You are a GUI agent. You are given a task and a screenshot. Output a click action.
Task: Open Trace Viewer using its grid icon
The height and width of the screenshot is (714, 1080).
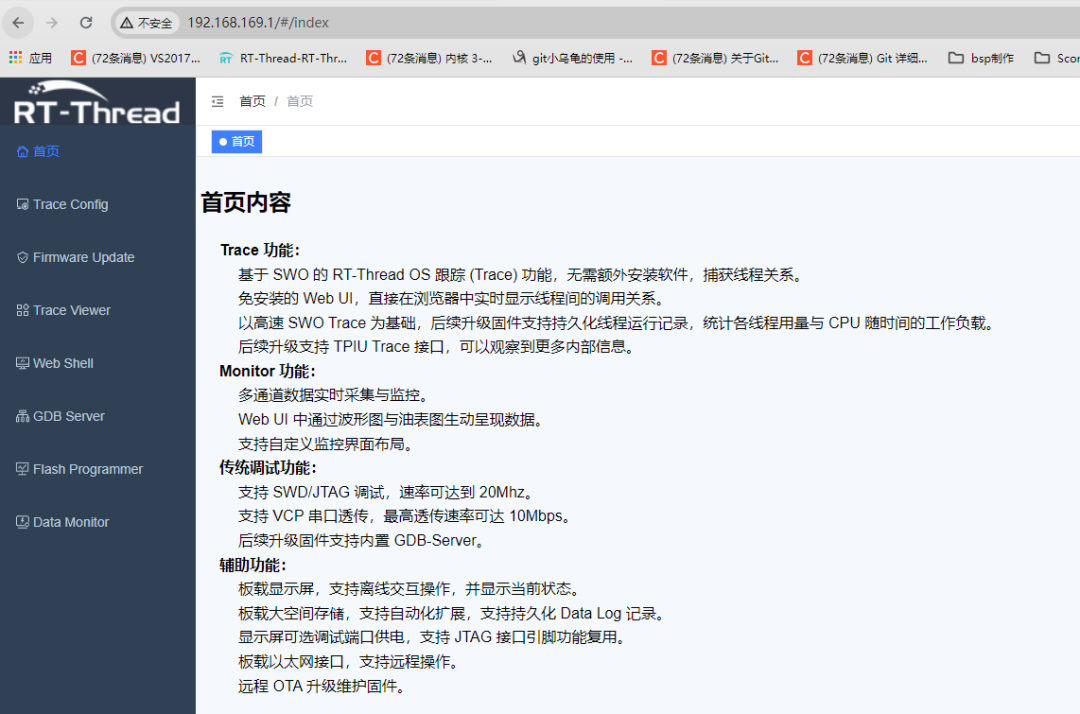click(x=21, y=310)
